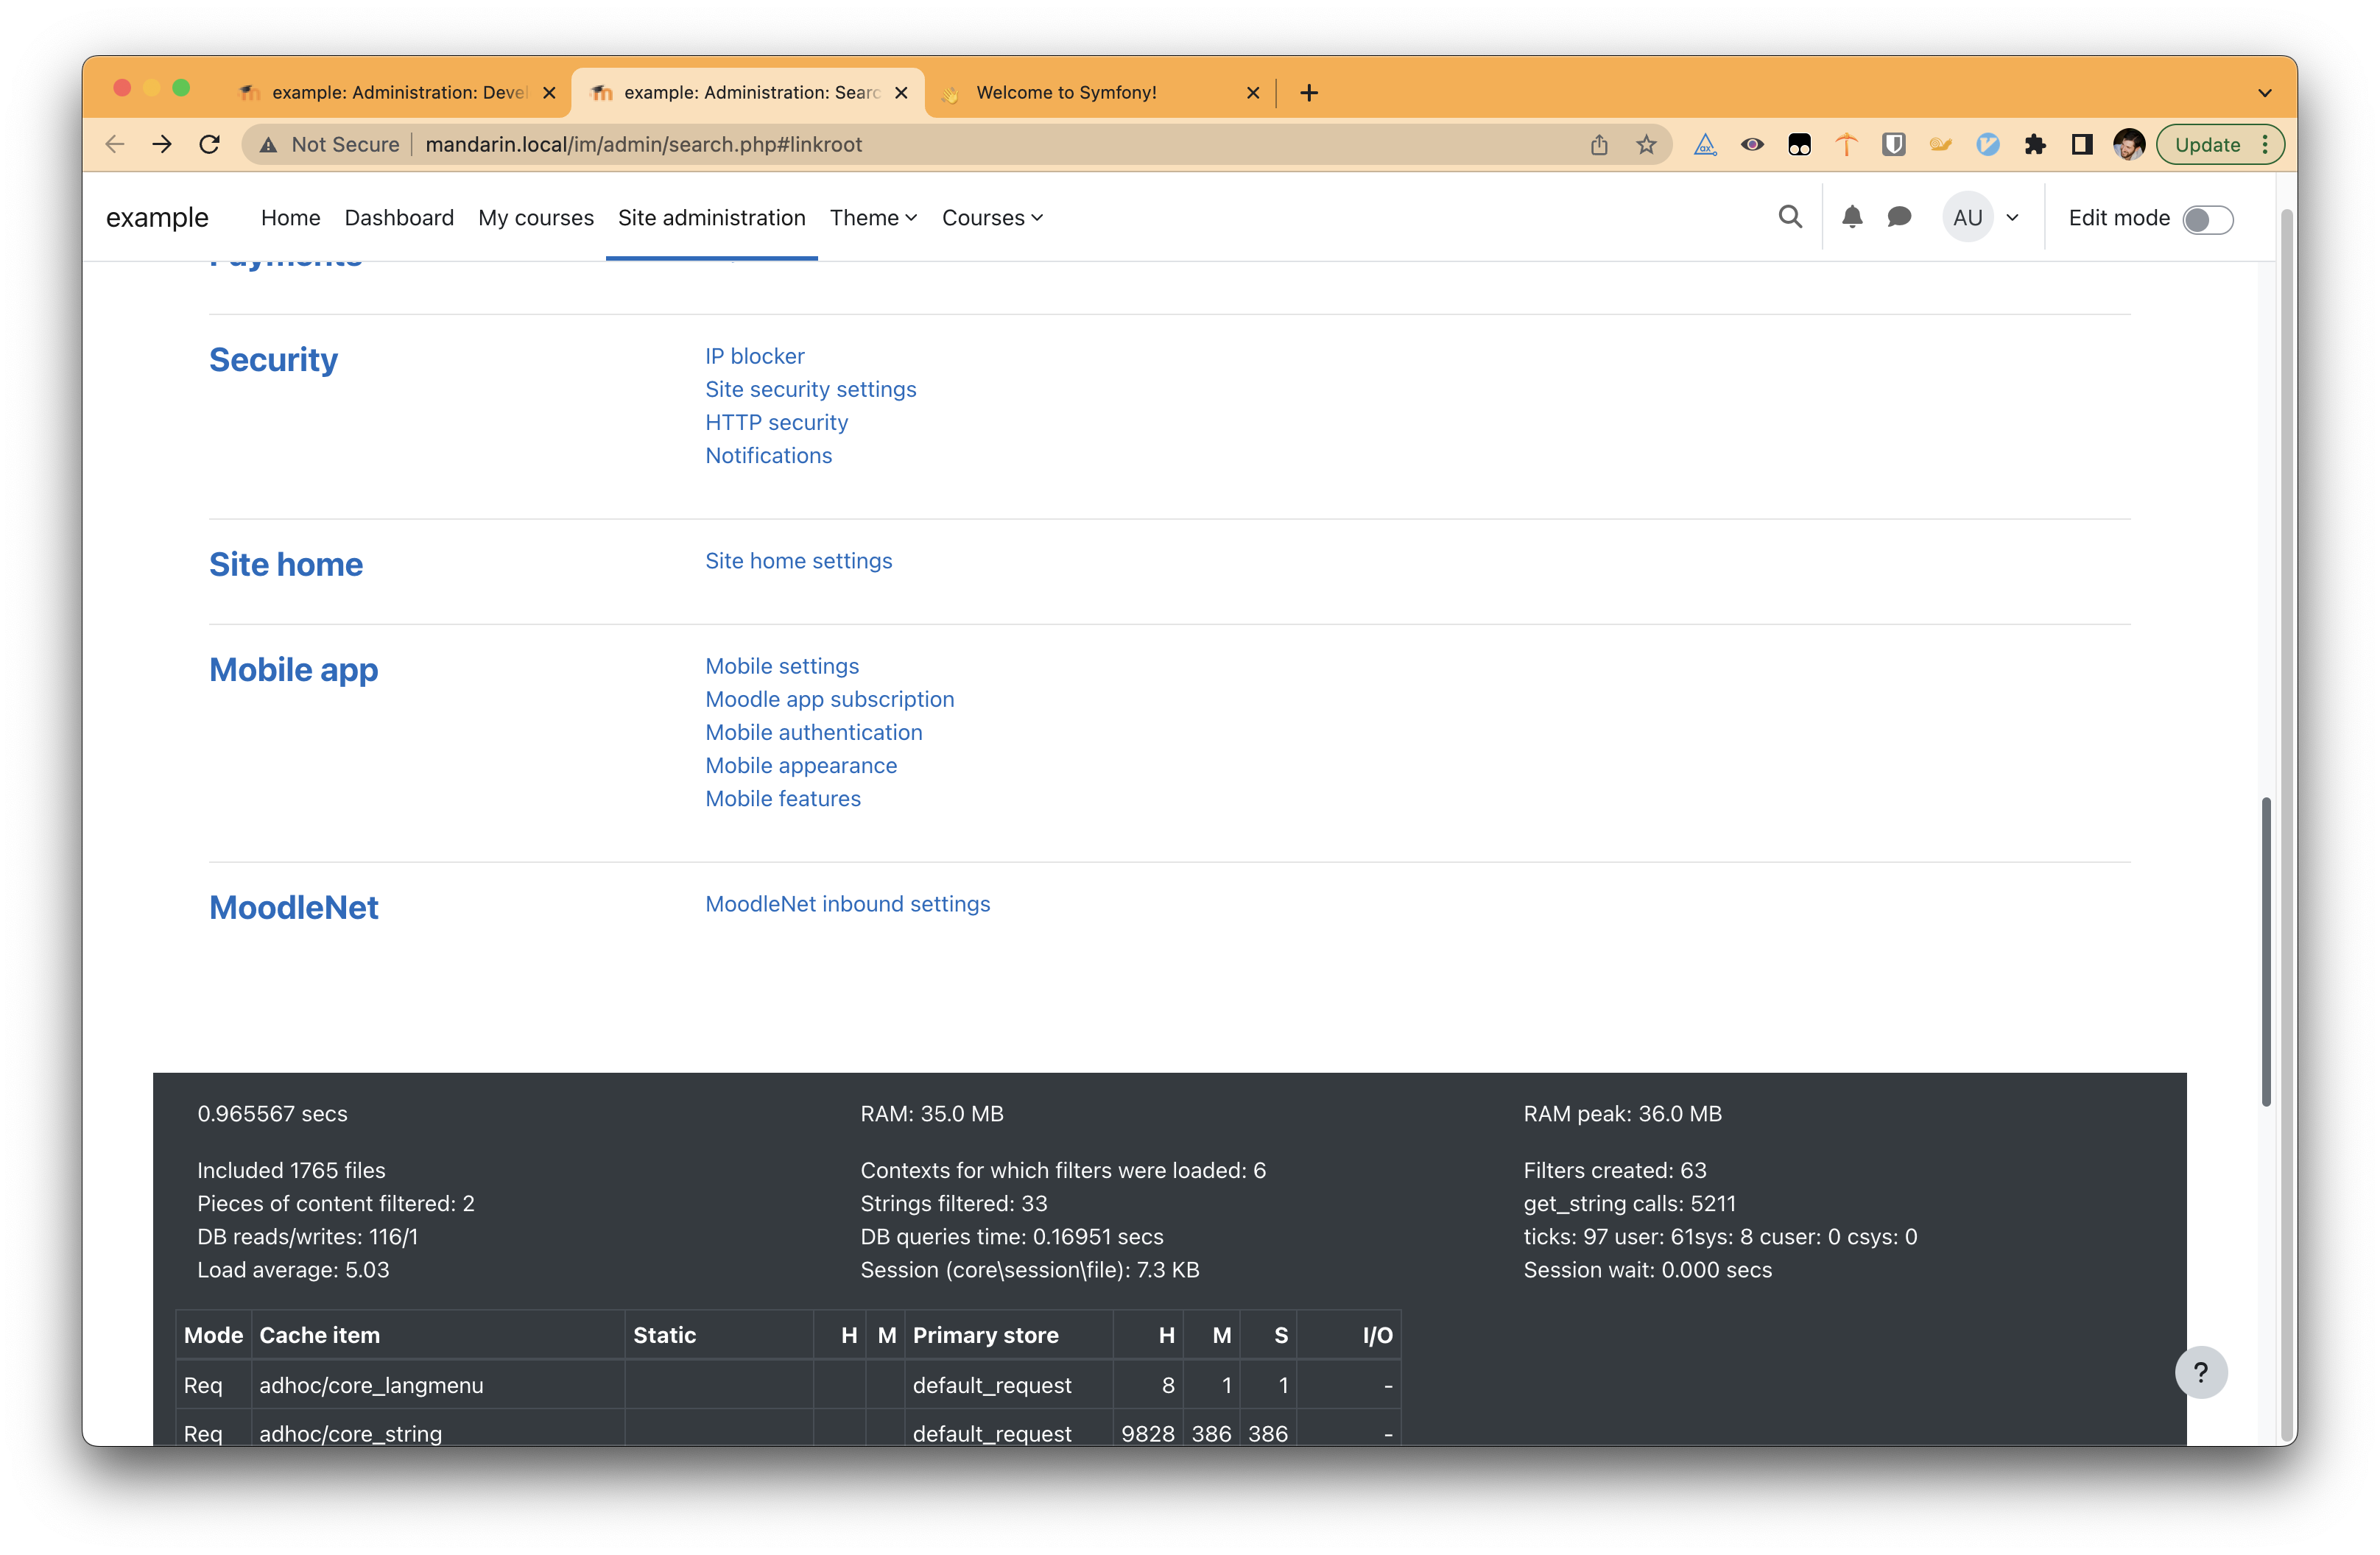2380x1555 pixels.
Task: Open Site security settings
Action: (x=810, y=389)
